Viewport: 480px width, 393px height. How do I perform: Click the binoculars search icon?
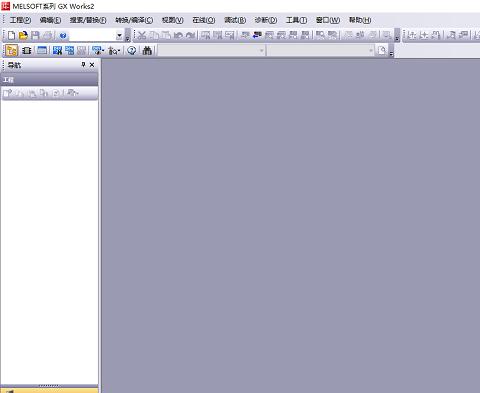pos(147,51)
